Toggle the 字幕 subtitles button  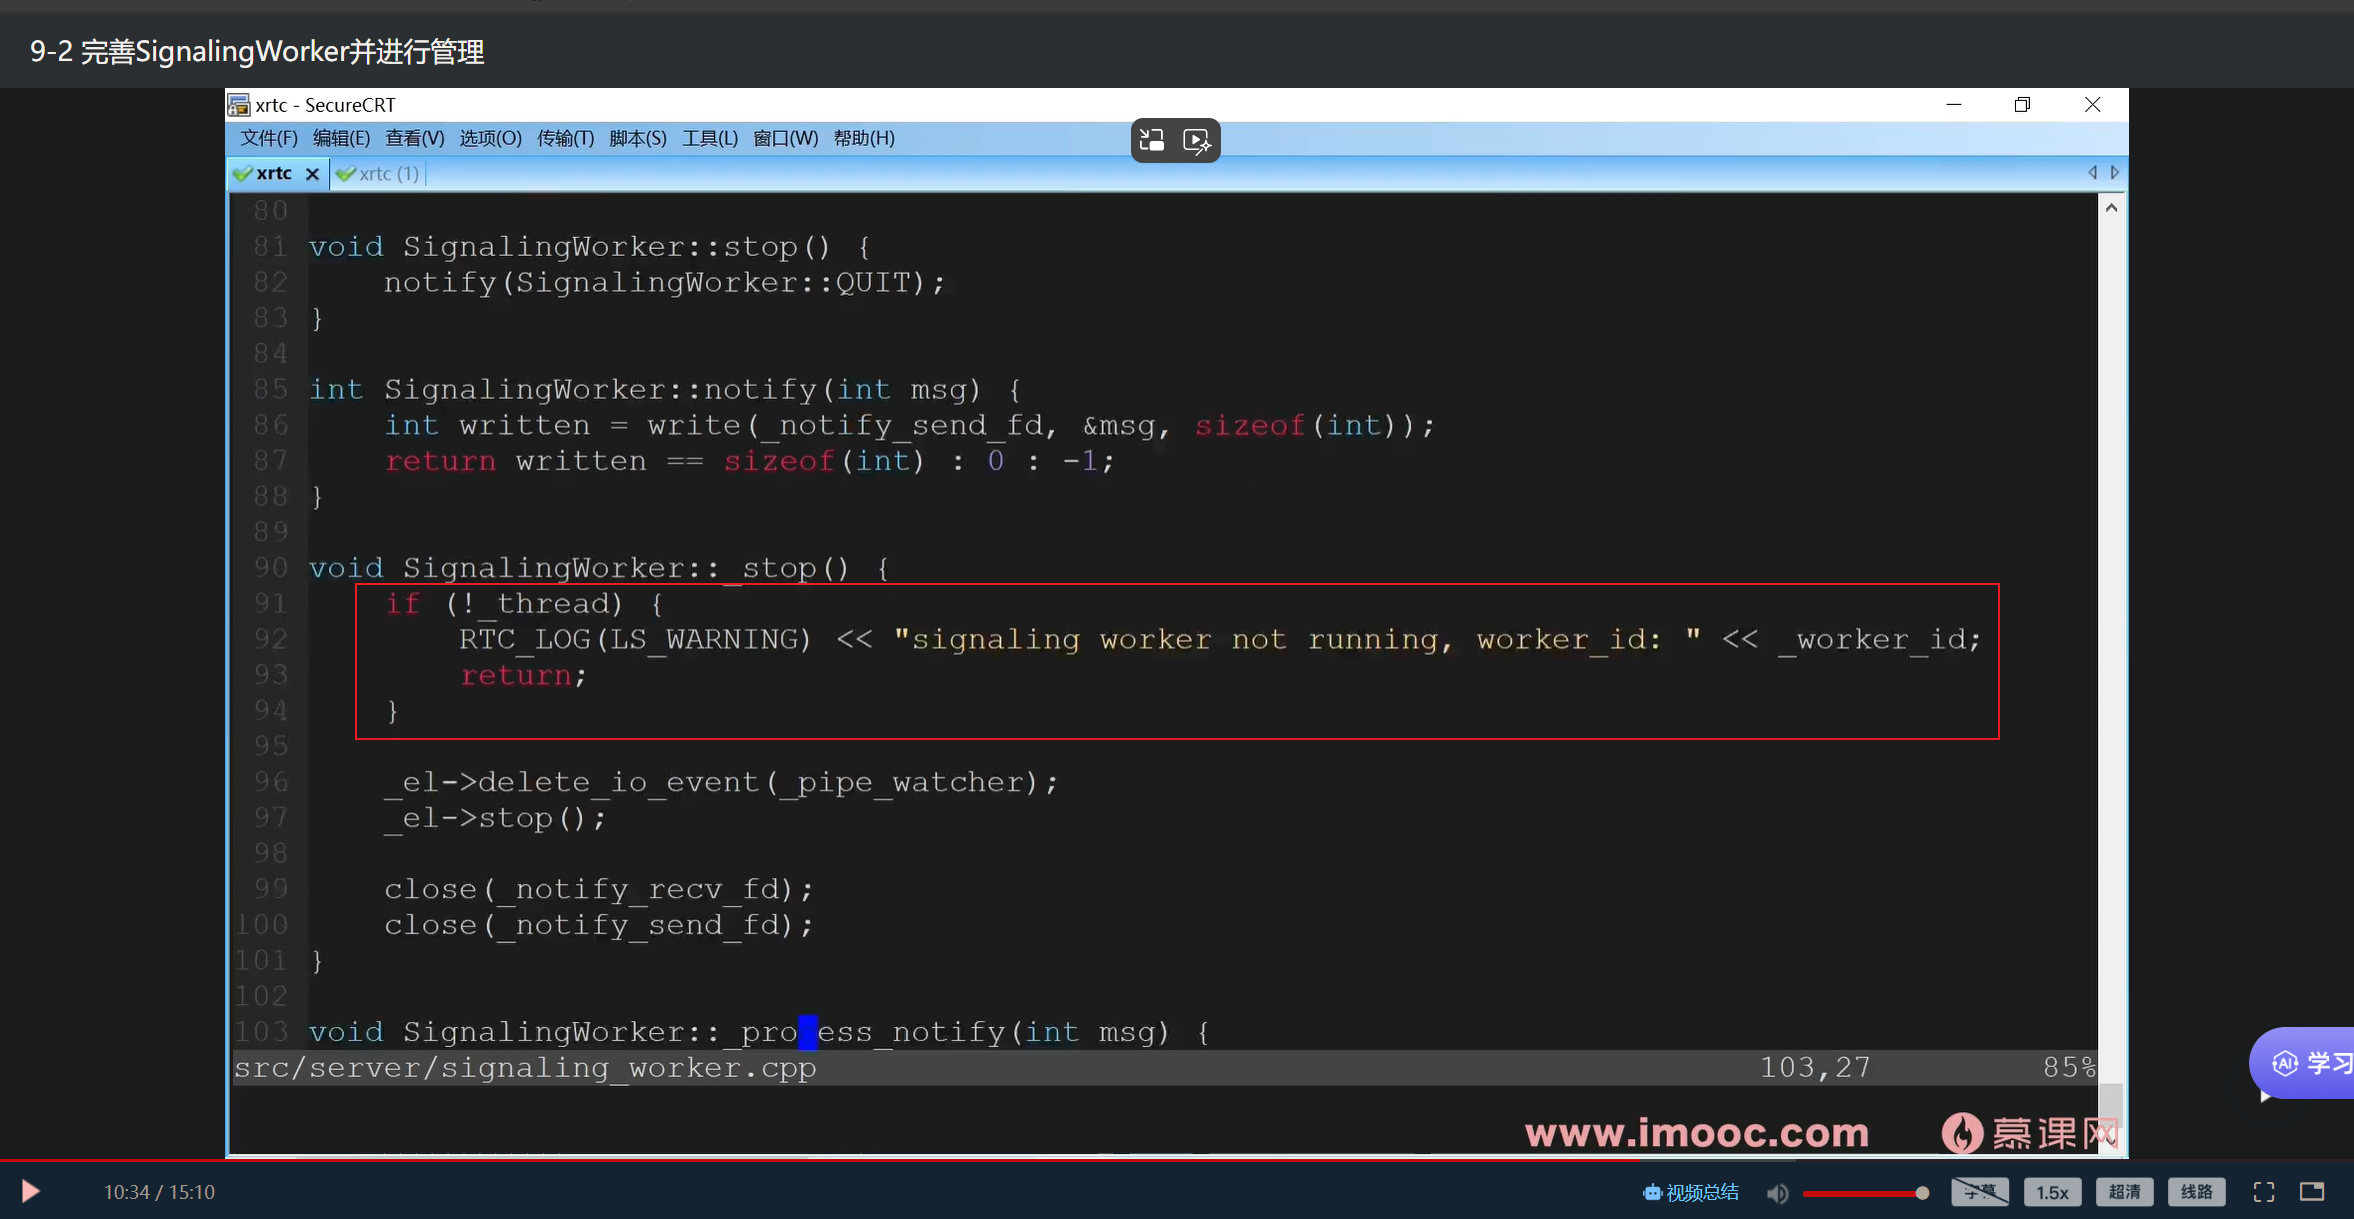pos(1979,1192)
